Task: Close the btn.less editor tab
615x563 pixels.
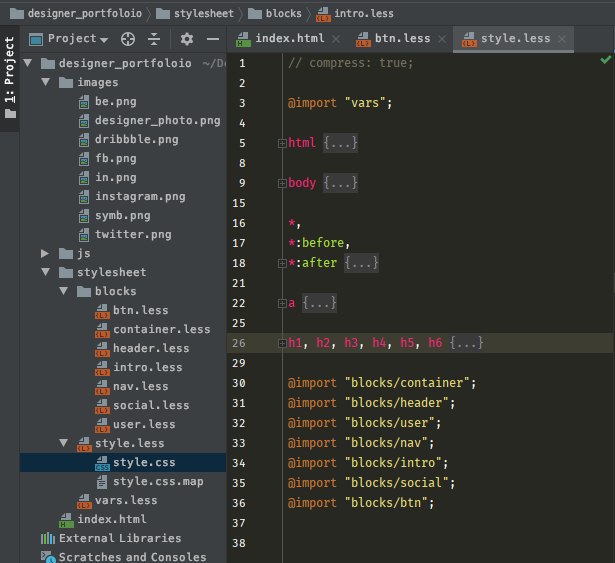Action: (441, 39)
